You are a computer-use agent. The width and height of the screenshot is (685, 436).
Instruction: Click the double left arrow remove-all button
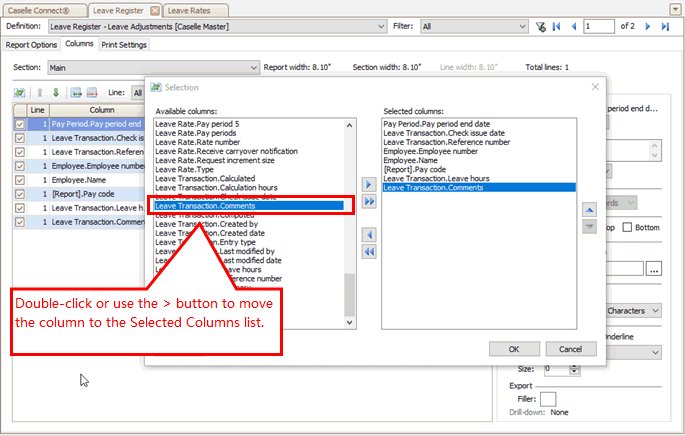[x=369, y=252]
